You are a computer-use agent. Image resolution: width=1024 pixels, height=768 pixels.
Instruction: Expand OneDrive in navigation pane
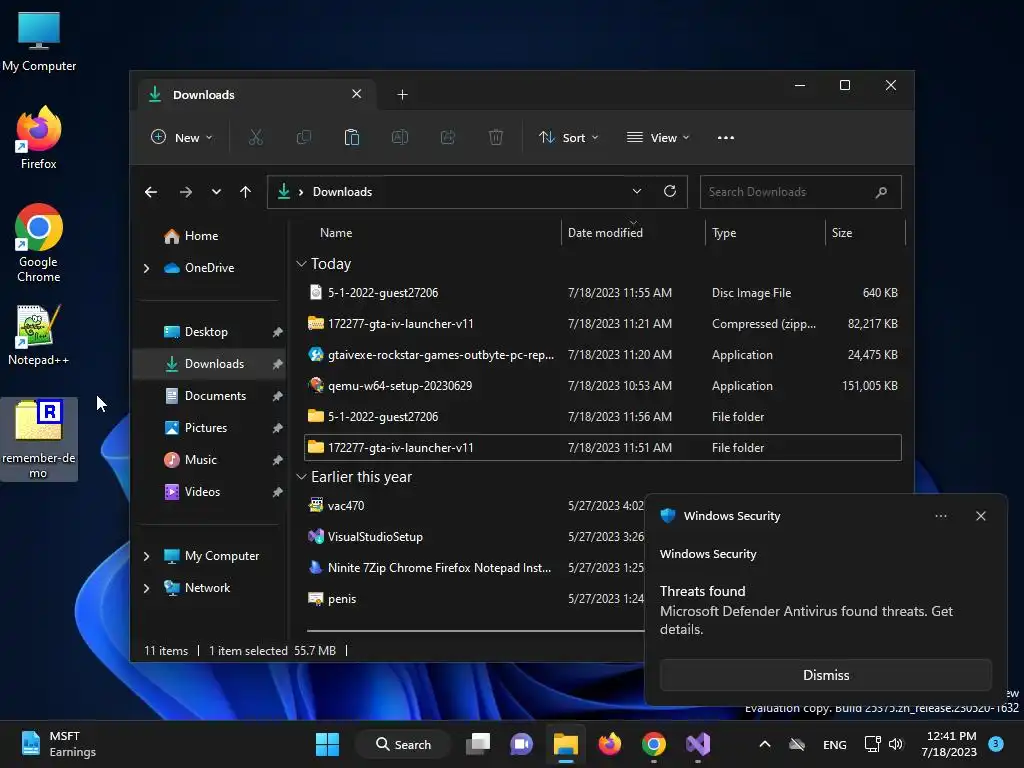(x=146, y=268)
